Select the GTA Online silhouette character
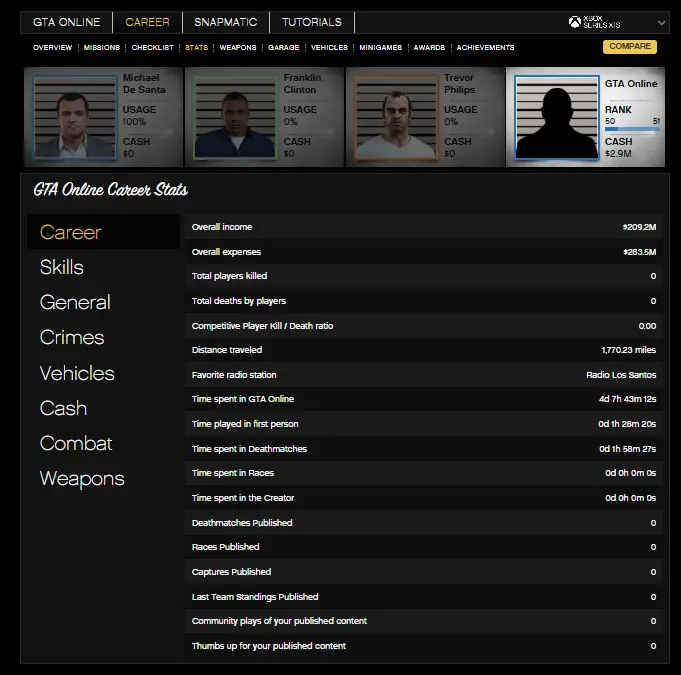This screenshot has width=681, height=675. coord(558,116)
